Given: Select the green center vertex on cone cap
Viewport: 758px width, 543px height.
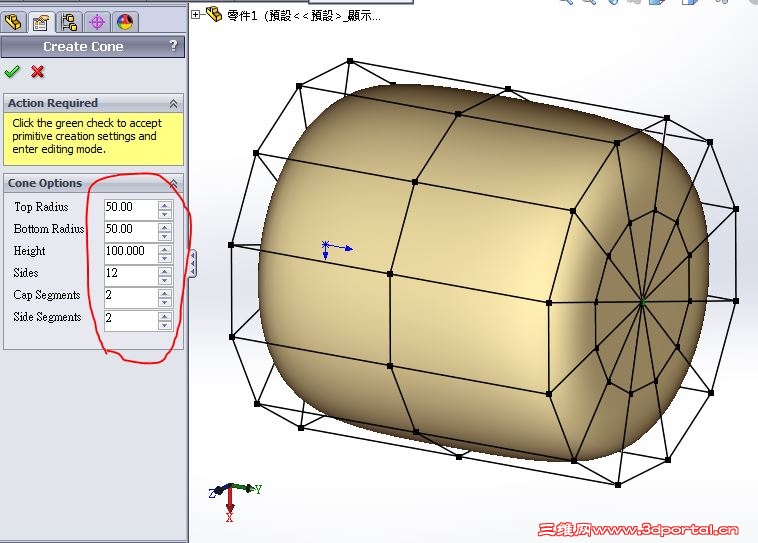Looking at the screenshot, I should (642, 302).
